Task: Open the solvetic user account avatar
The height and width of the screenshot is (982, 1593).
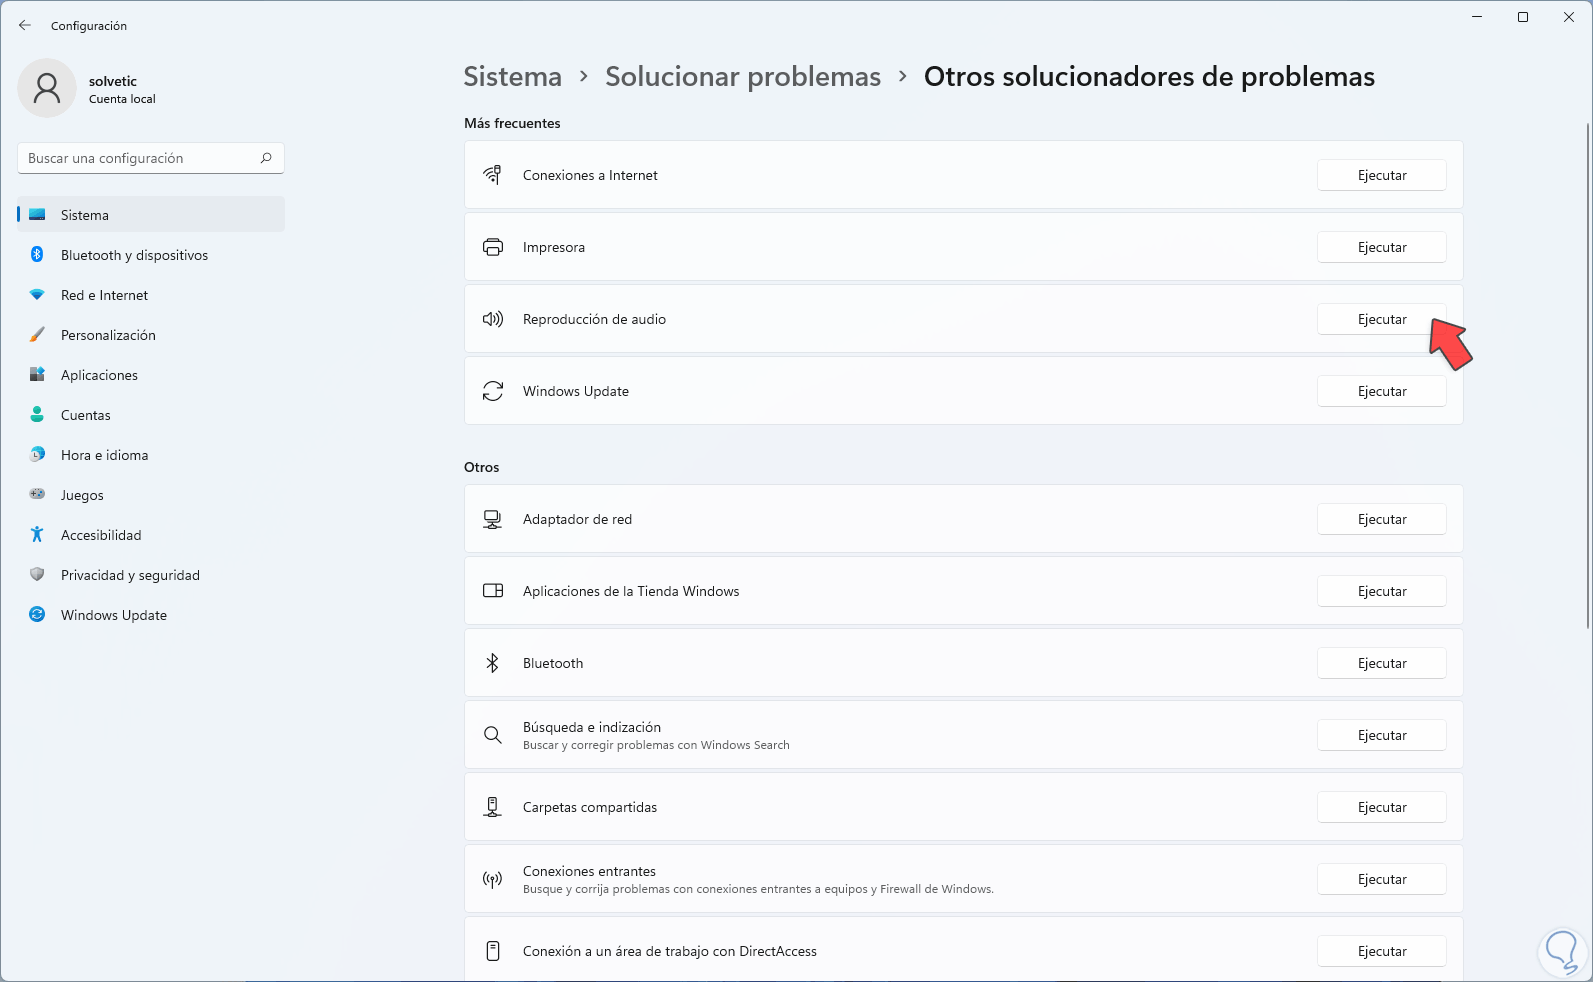Action: click(x=47, y=88)
